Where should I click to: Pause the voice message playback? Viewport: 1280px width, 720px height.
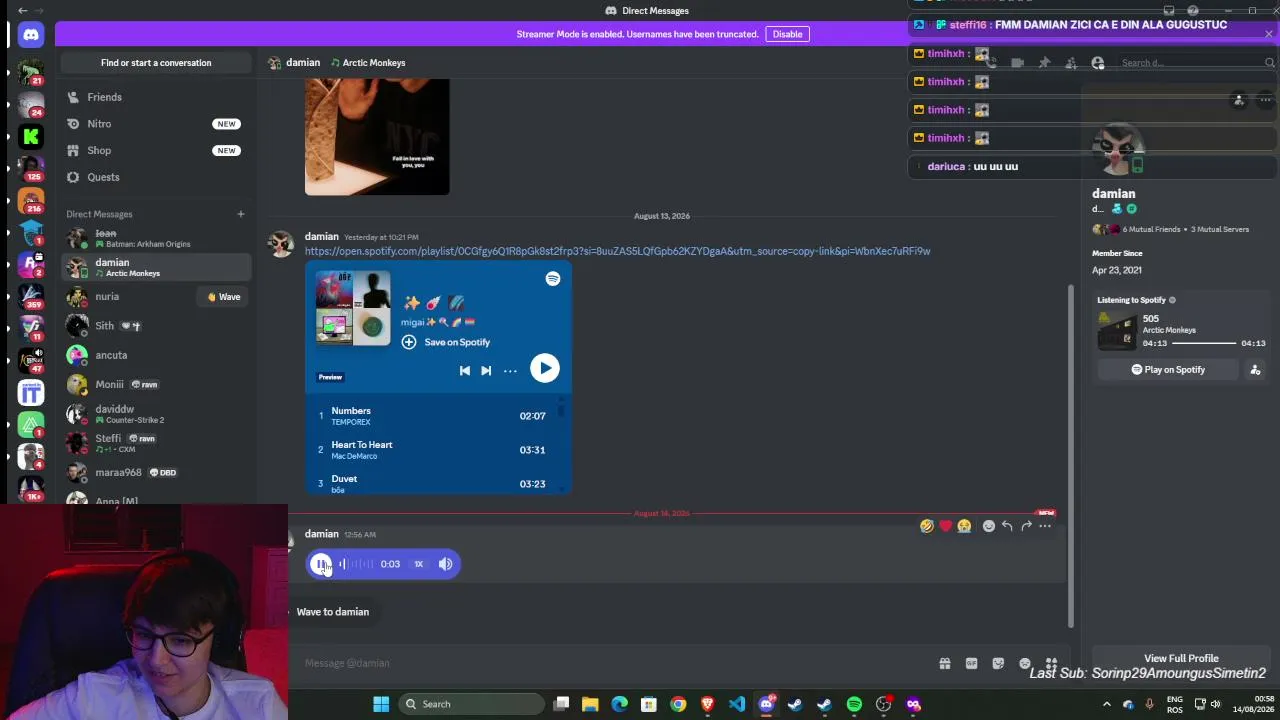coord(321,564)
